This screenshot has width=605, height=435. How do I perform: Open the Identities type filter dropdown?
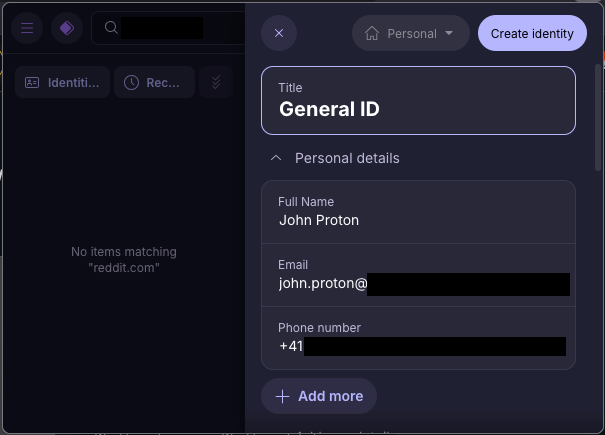[x=63, y=82]
